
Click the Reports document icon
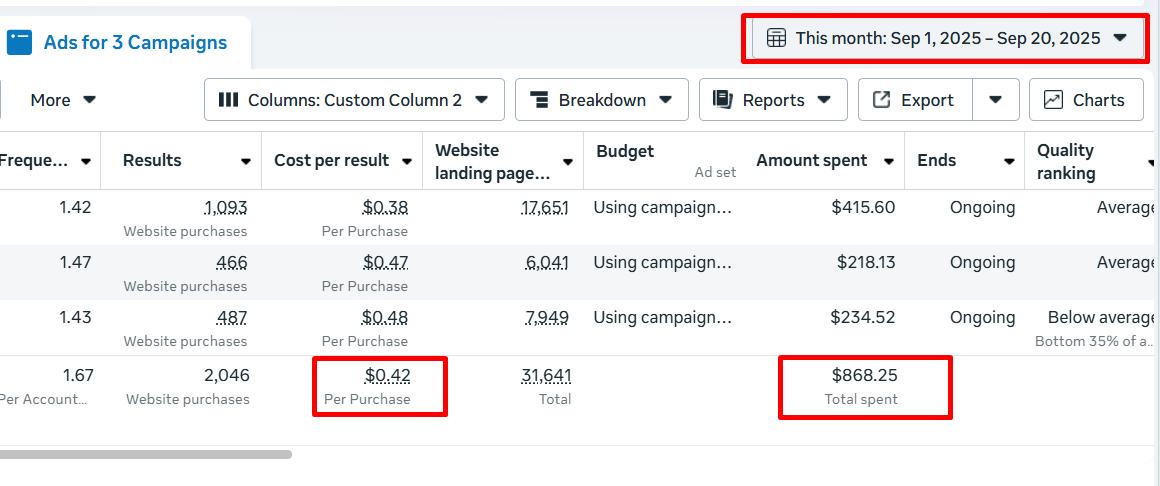click(x=722, y=99)
